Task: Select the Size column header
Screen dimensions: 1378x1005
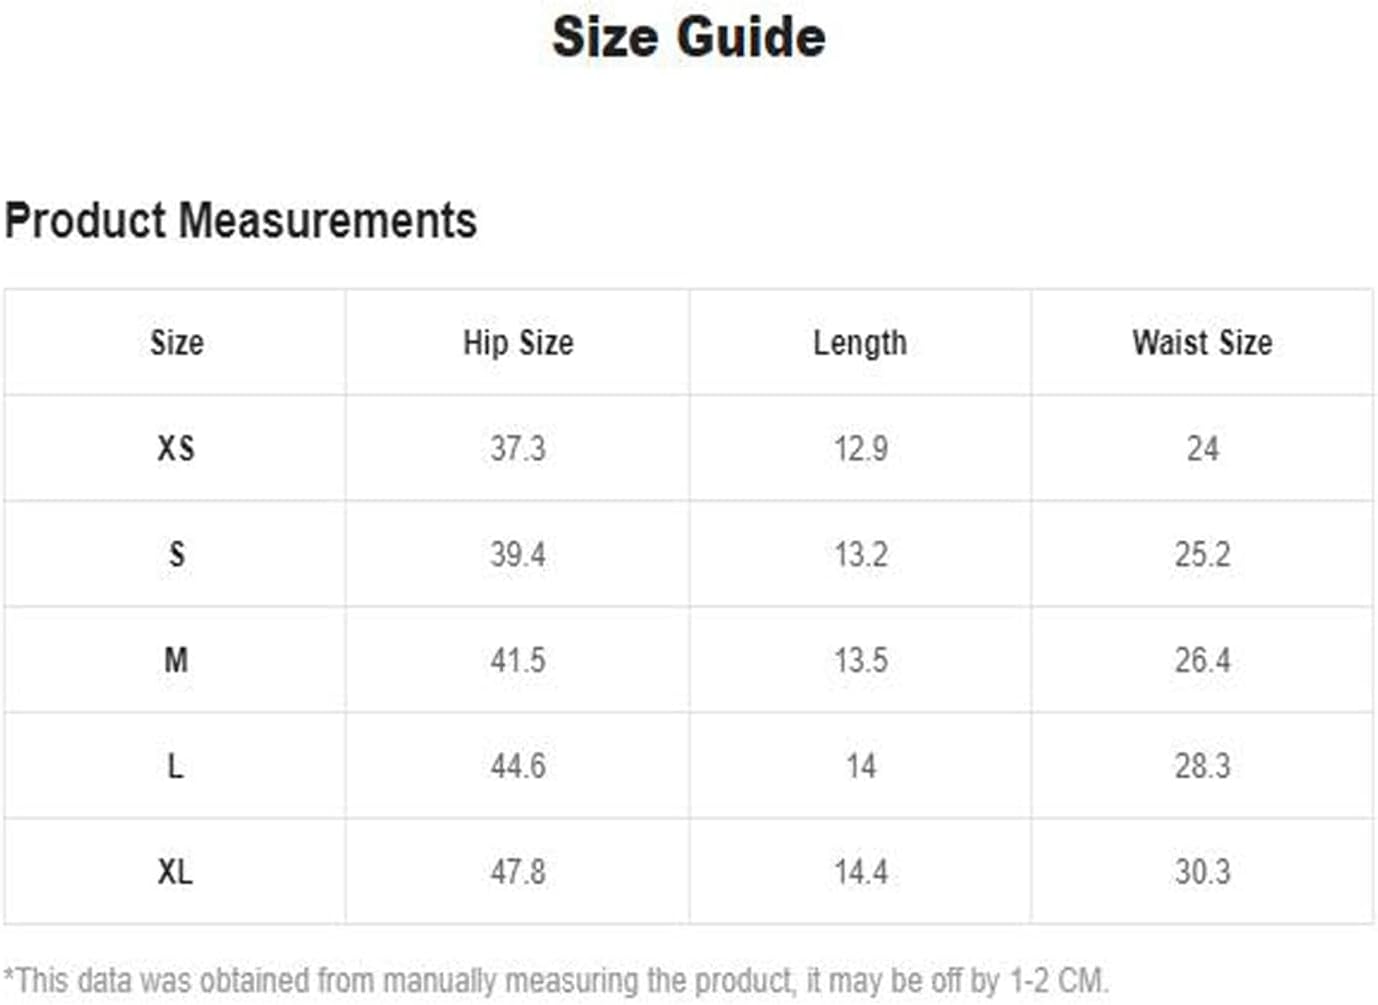Action: point(177,343)
